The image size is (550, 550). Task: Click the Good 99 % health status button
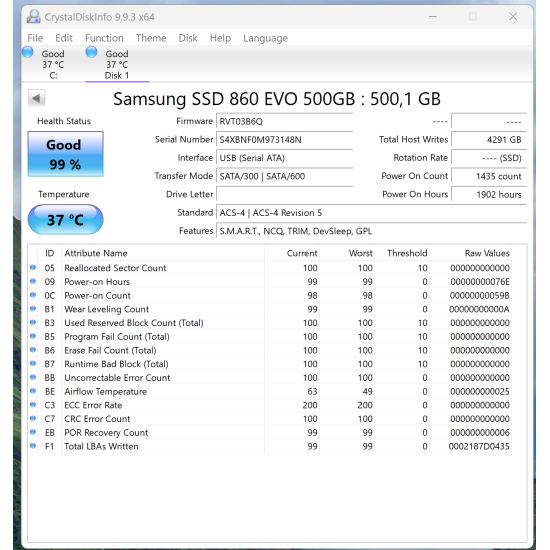pyautogui.click(x=65, y=154)
